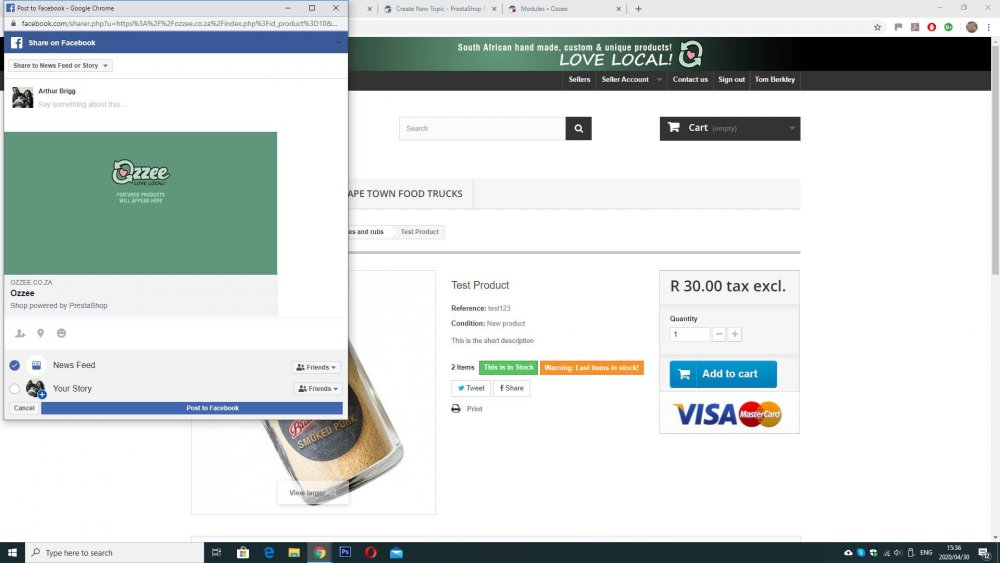Click the Windows taskbar search box

tap(115, 553)
